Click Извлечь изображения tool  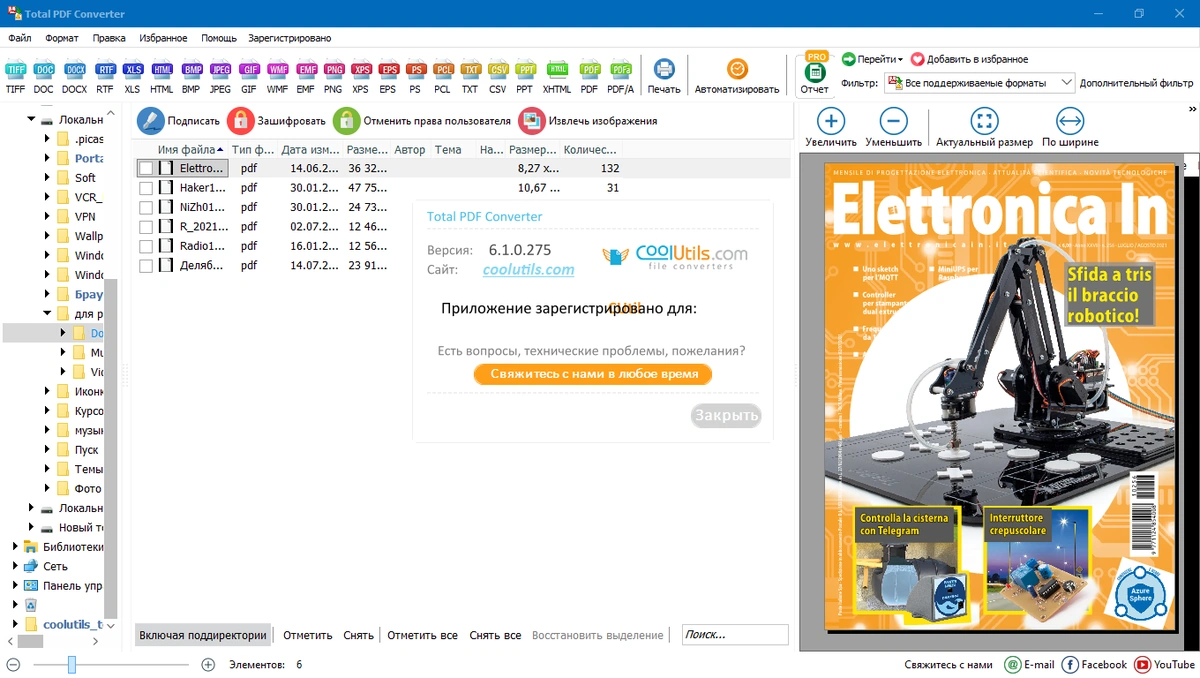click(x=588, y=121)
